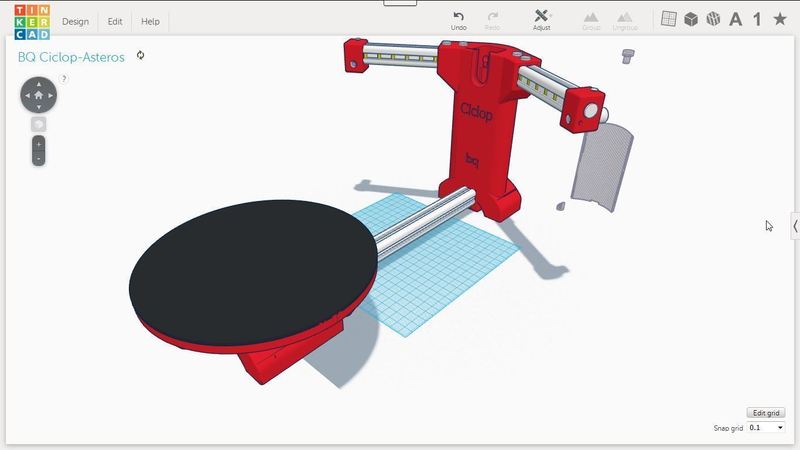The width and height of the screenshot is (800, 450).
Task: Click the Undo button
Action: pos(459,21)
